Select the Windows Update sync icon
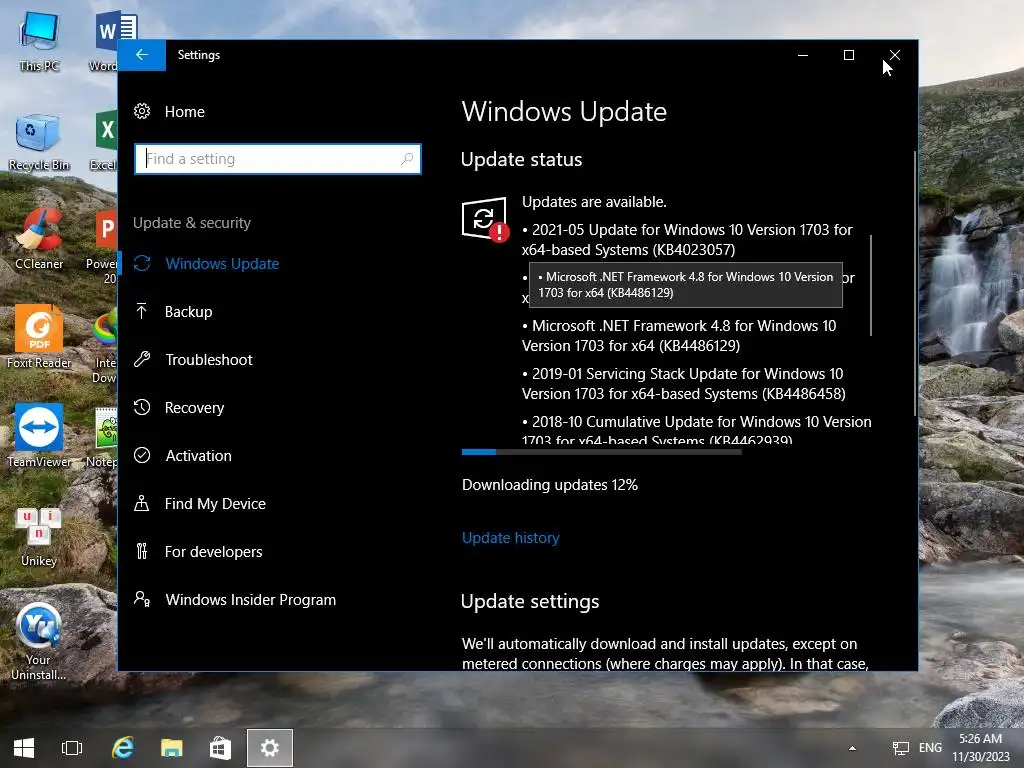The width and height of the screenshot is (1024, 768). [x=142, y=263]
